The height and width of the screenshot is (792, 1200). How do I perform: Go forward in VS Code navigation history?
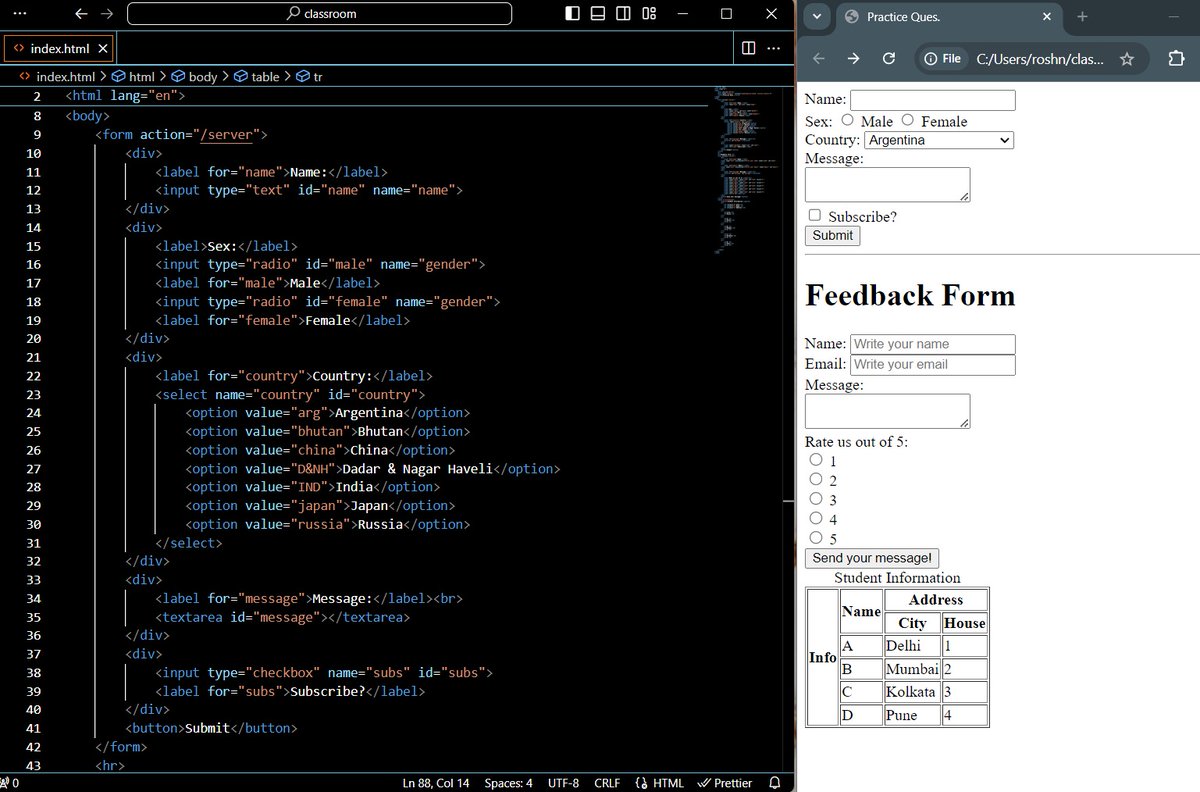[107, 14]
